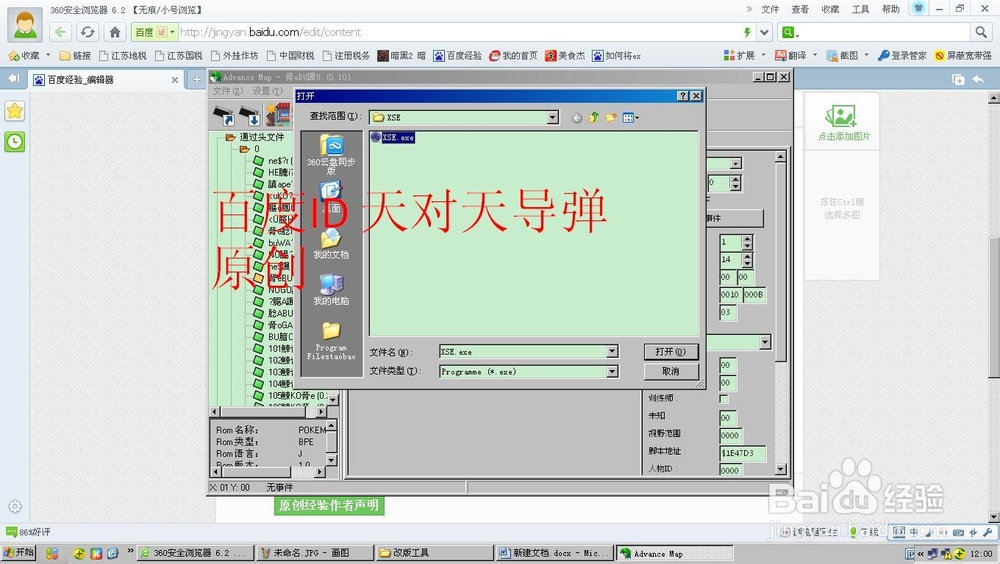Click the browser search magnifier icon
The height and width of the screenshot is (564, 1000).
pyautogui.click(x=981, y=32)
